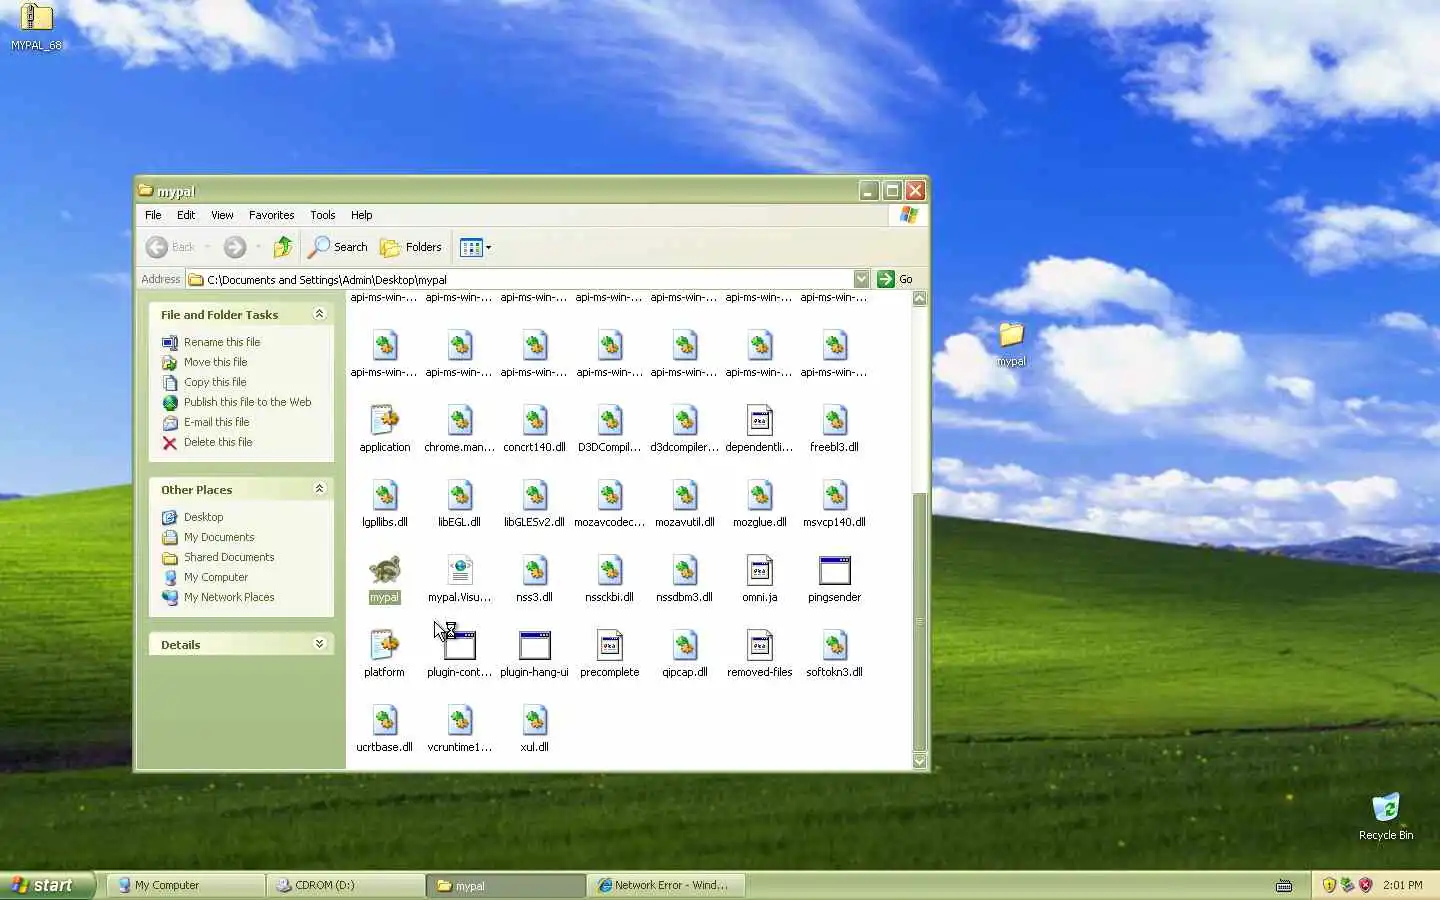The image size is (1440, 900).
Task: Open the View menu
Action: point(222,215)
